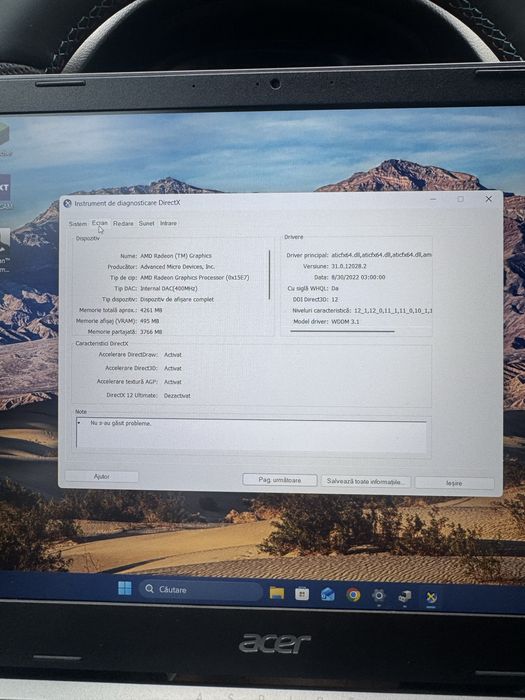This screenshot has height=700, width=525.
Task: Open the Intrare tab
Action: (x=168, y=223)
